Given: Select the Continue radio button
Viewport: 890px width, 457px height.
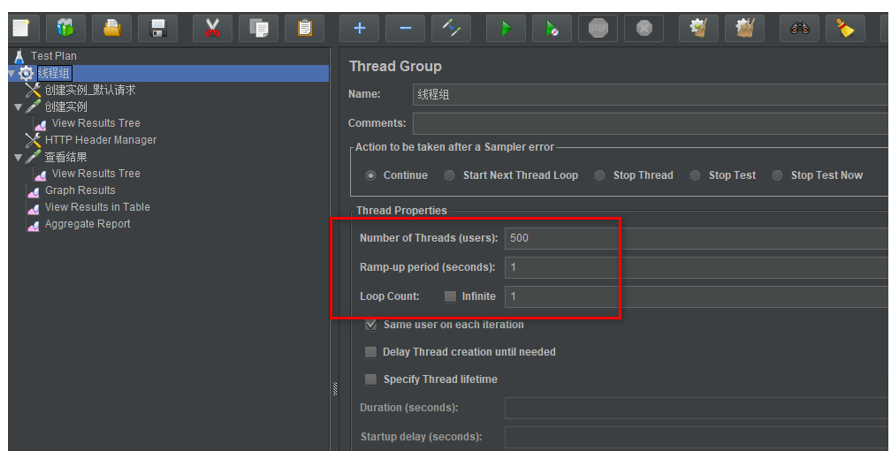Looking at the screenshot, I should tap(371, 175).
